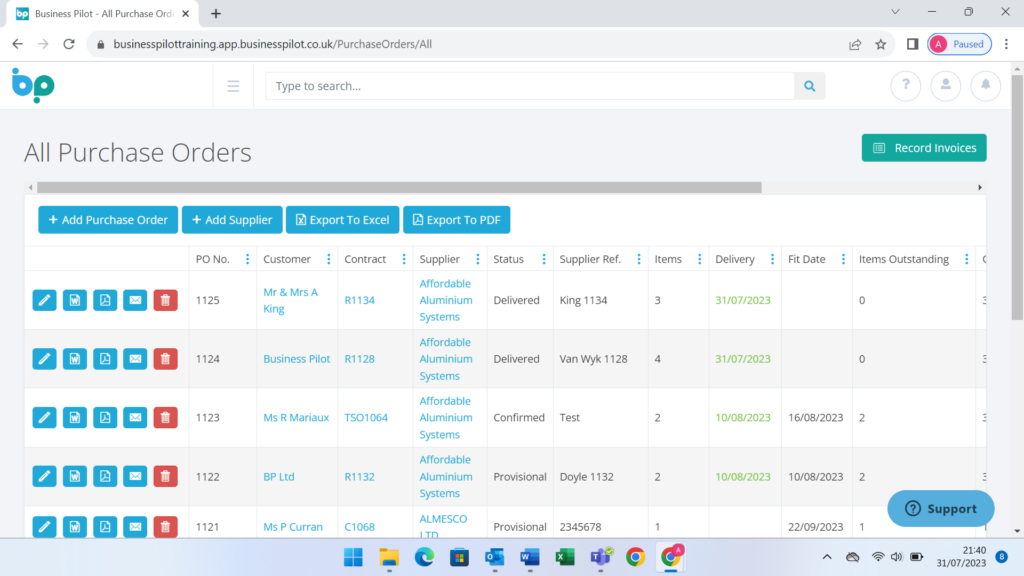Open Delivery column options menu
This screenshot has width=1024, height=576.
pos(772,259)
